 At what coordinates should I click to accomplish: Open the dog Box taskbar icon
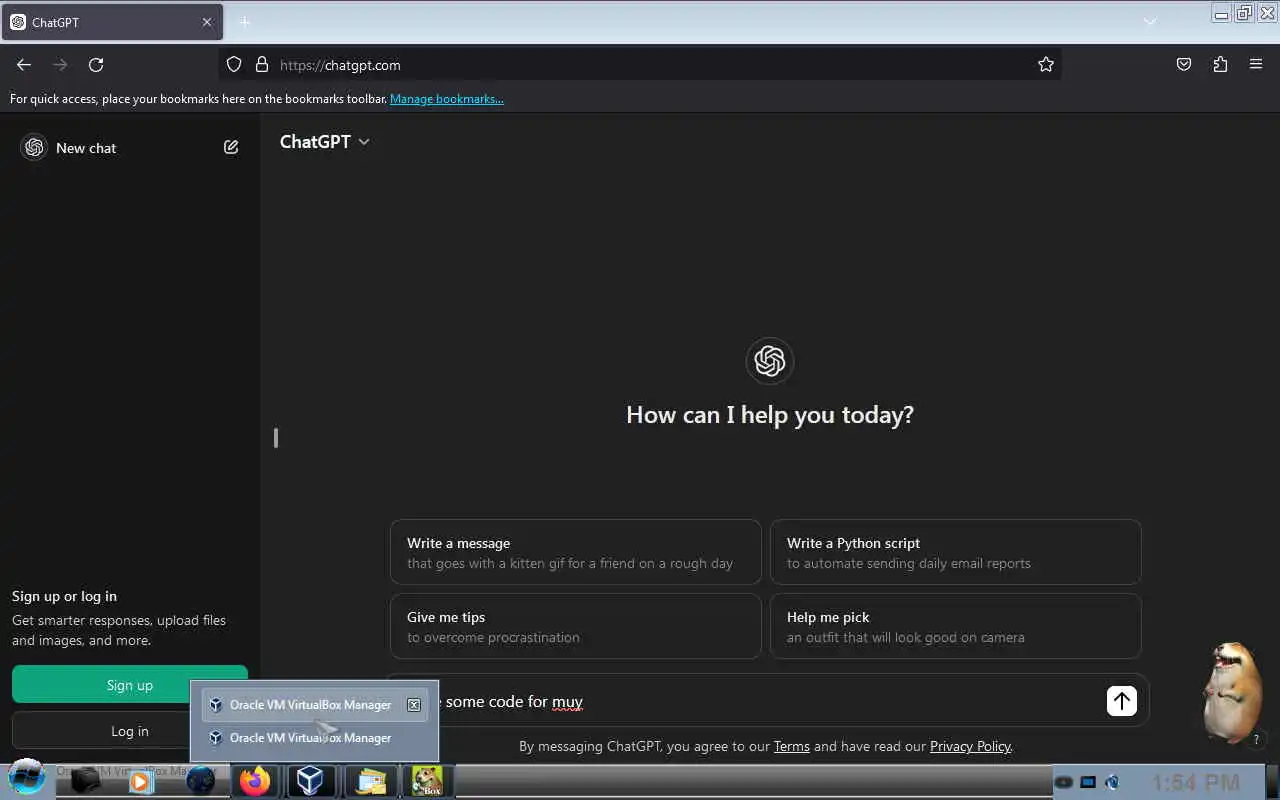[427, 780]
